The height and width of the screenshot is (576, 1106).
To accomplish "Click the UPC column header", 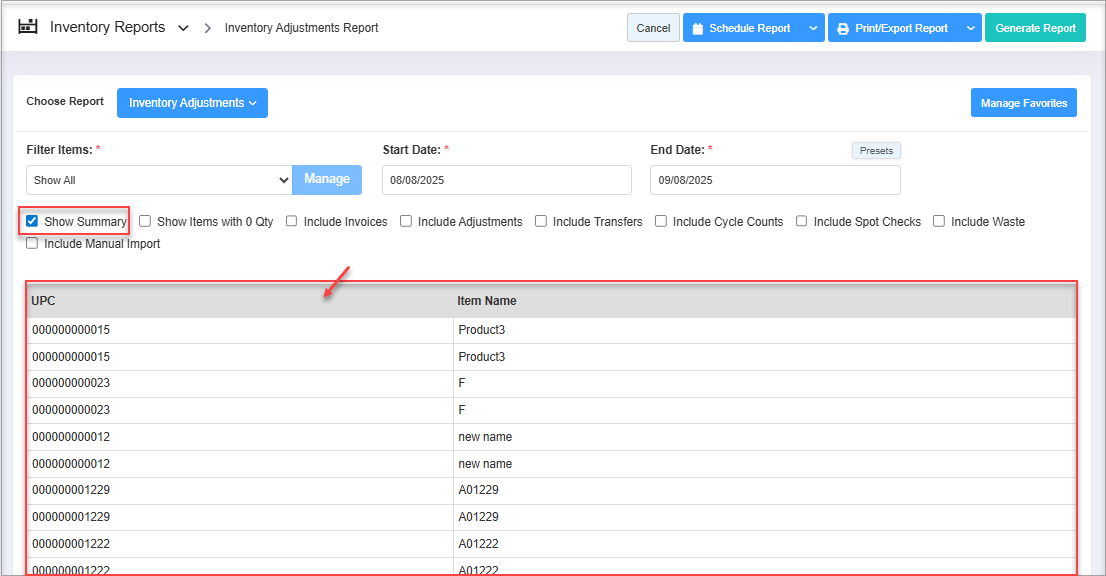I will [x=44, y=300].
